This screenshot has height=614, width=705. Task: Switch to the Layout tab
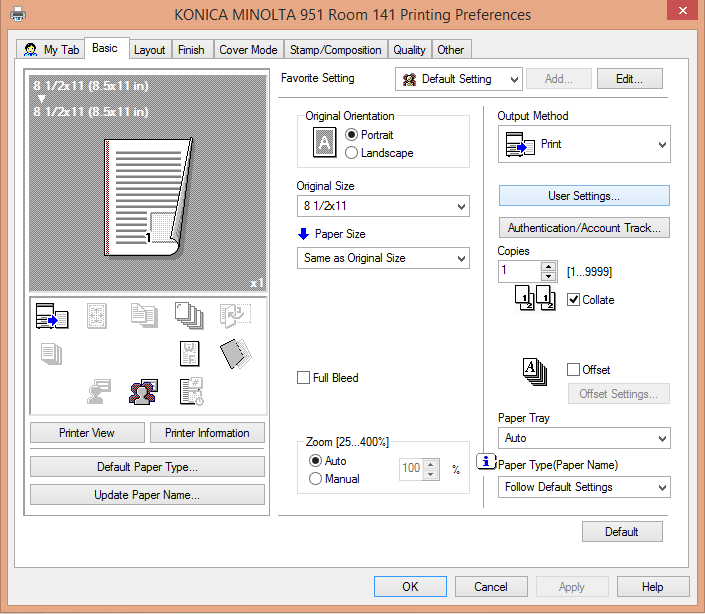tap(149, 50)
